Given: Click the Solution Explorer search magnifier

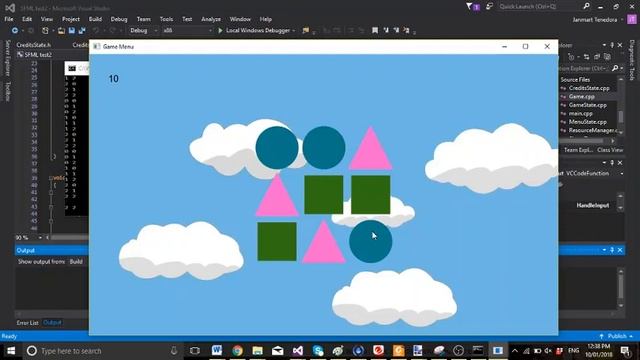Looking at the screenshot, I should click(x=615, y=68).
